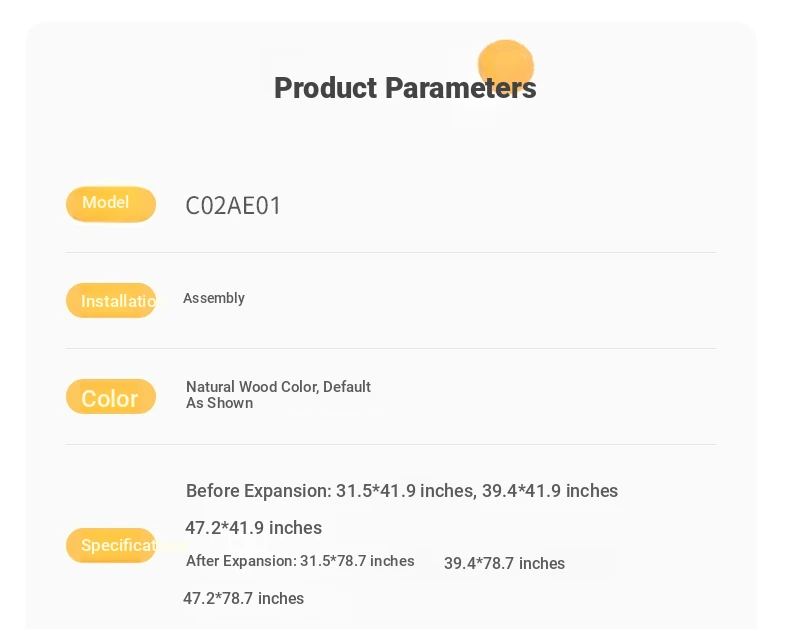Click the Product Parameters heading
This screenshot has height=629, width=790.
(405, 88)
